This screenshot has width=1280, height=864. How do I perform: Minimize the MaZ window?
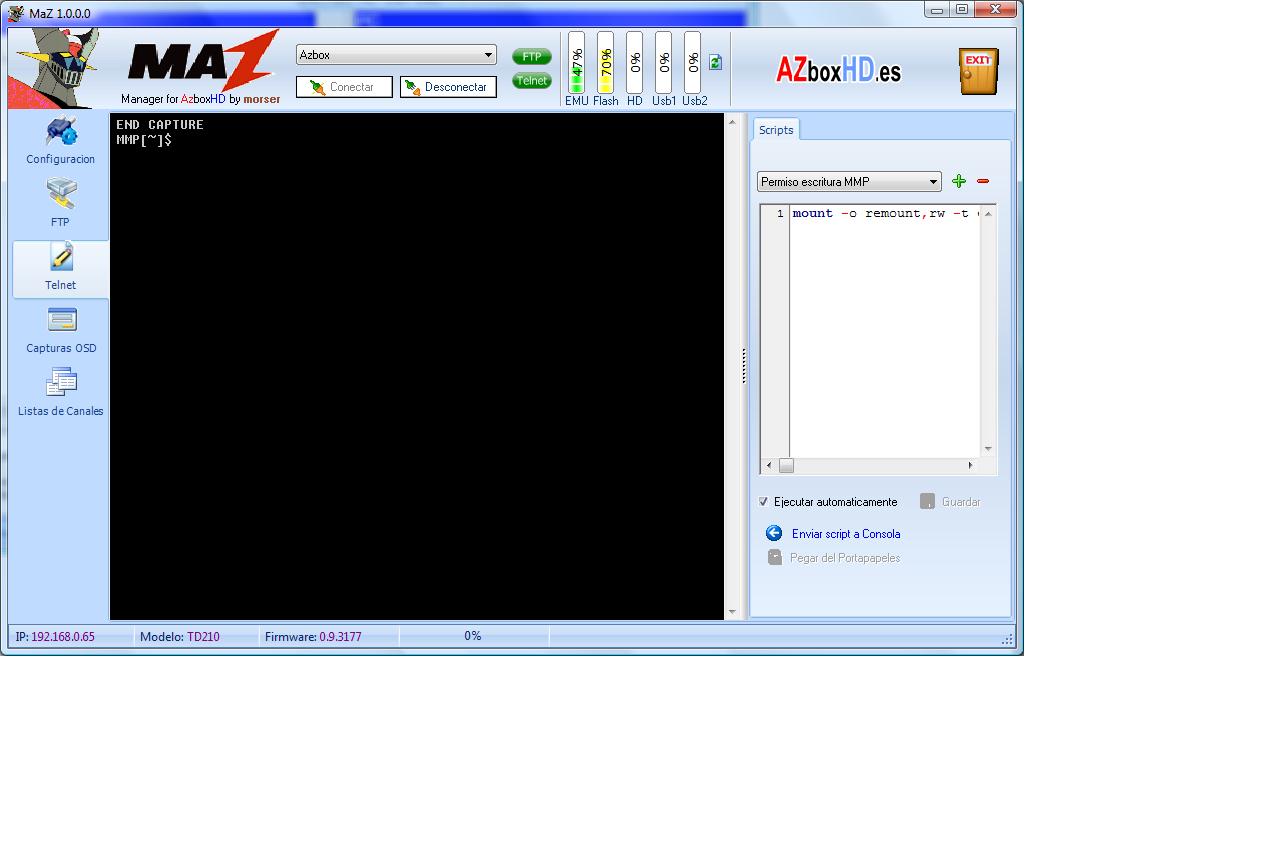[937, 9]
